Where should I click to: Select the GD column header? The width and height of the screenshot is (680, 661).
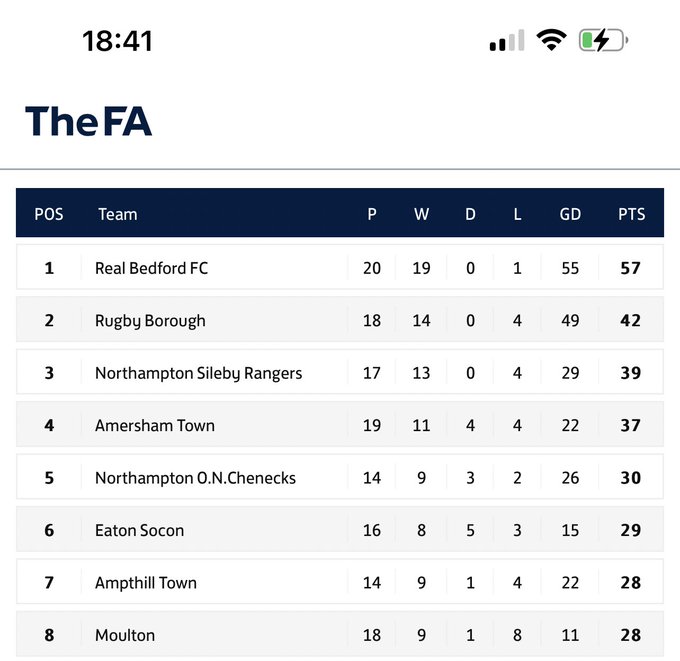coord(570,214)
